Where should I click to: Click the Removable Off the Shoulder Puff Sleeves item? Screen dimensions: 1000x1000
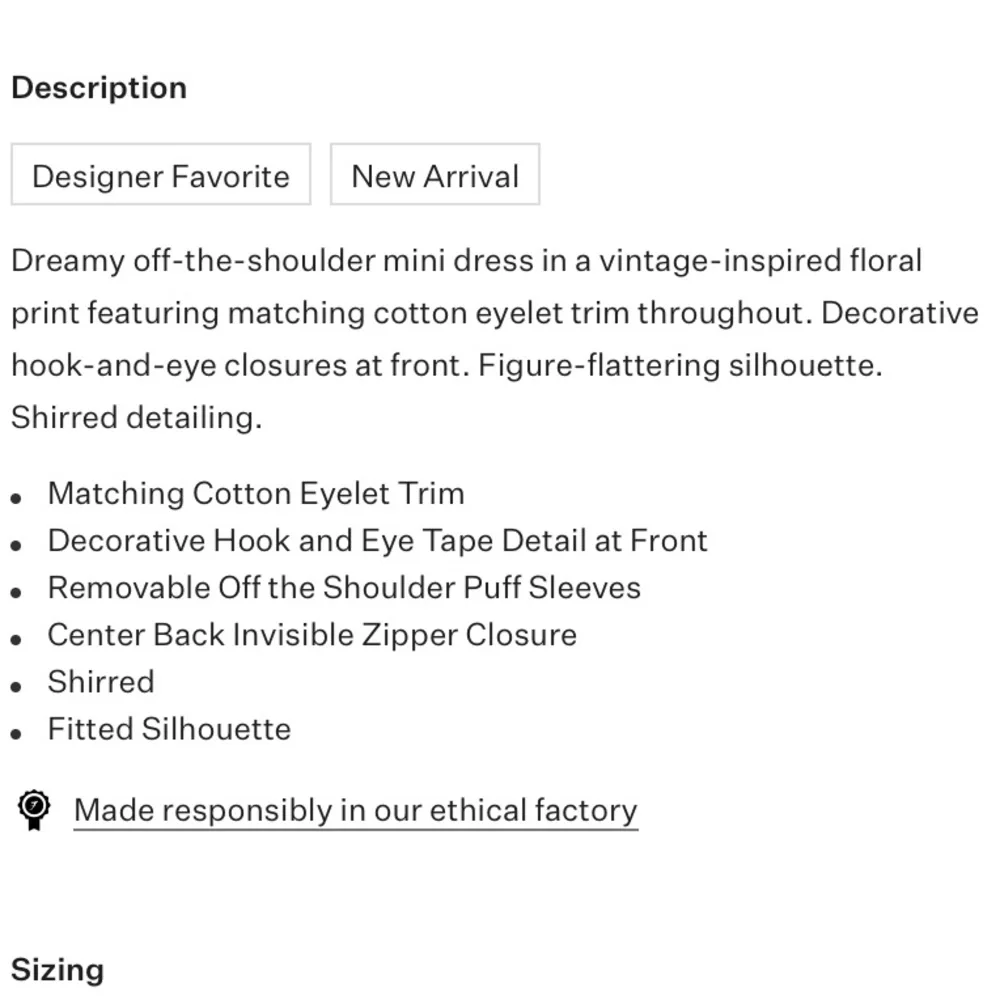click(344, 588)
